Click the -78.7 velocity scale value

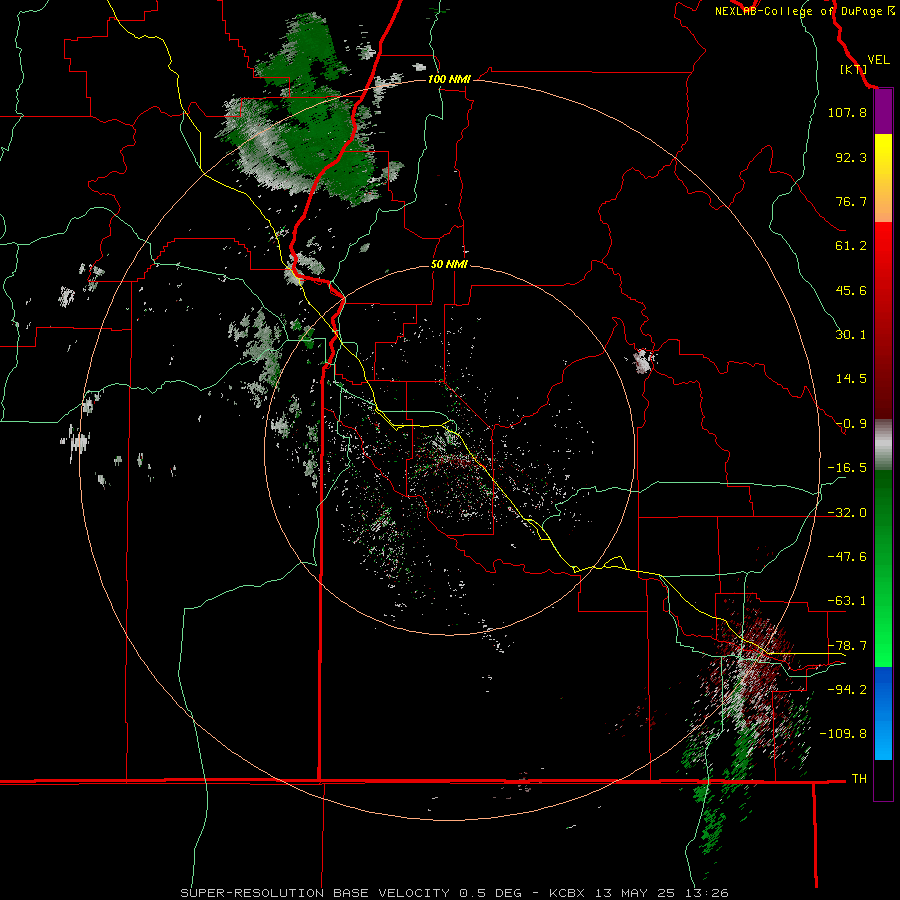pyautogui.click(x=847, y=646)
